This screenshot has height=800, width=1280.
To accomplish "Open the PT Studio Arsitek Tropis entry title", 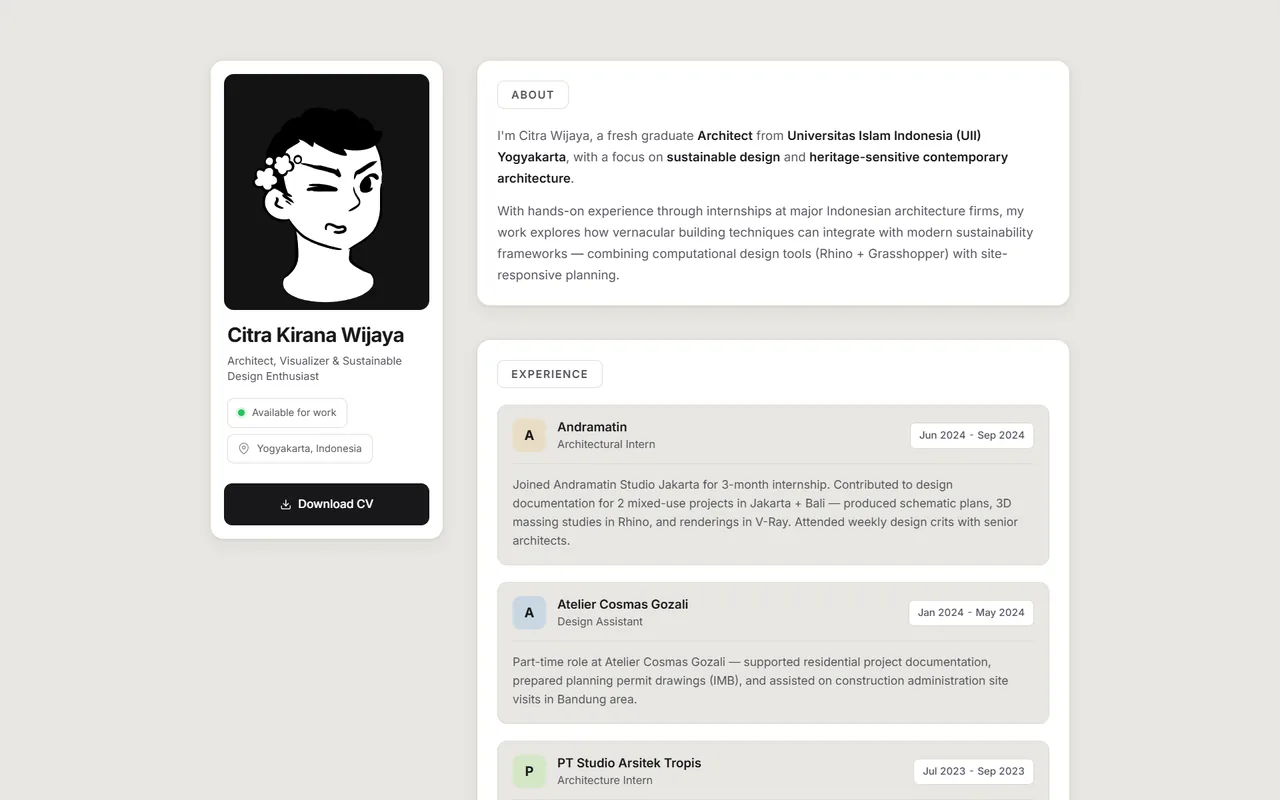I will click(629, 763).
